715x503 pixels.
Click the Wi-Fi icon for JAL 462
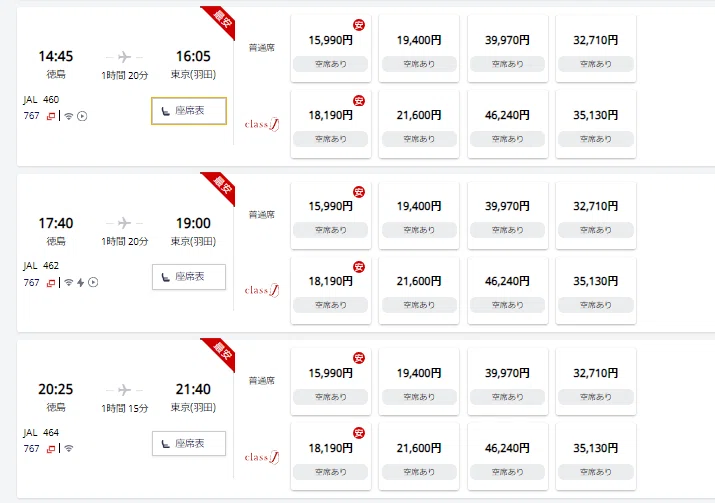(68, 282)
